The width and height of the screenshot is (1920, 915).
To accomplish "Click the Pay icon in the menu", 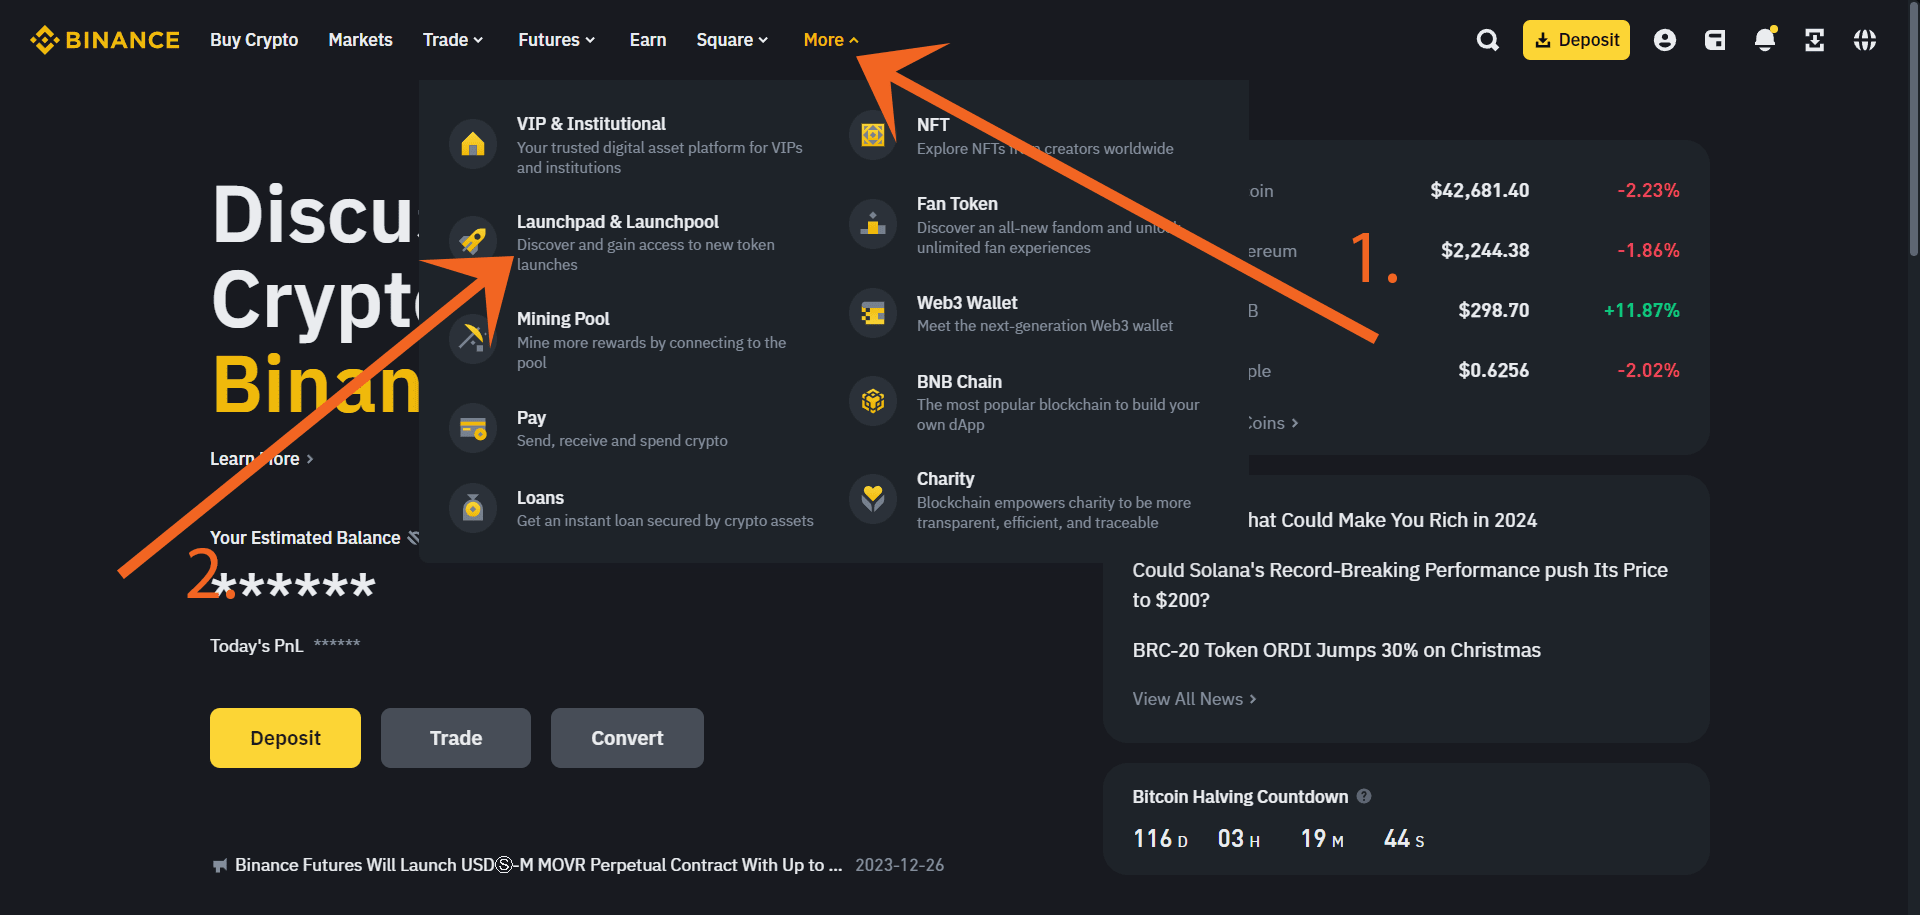I will pyautogui.click(x=472, y=427).
